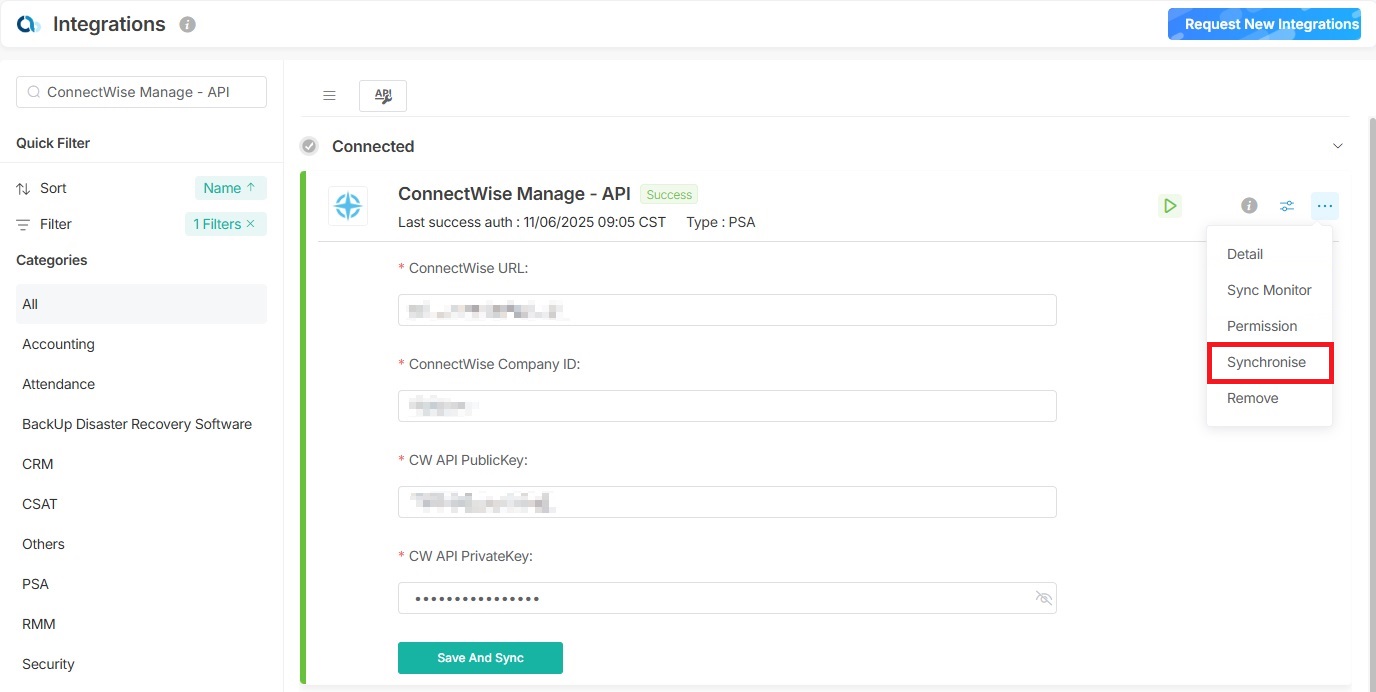Select the PSA category
This screenshot has height=692, width=1376.
pos(36,584)
